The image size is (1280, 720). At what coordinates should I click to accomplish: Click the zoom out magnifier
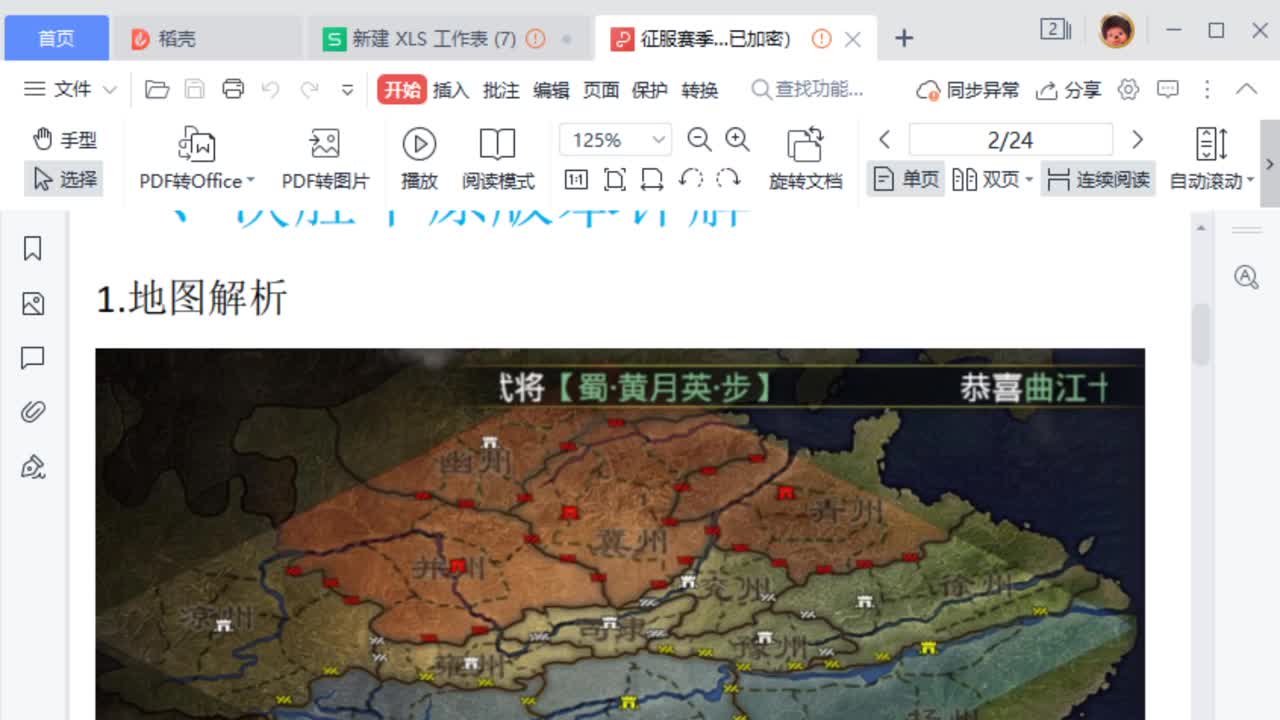700,139
